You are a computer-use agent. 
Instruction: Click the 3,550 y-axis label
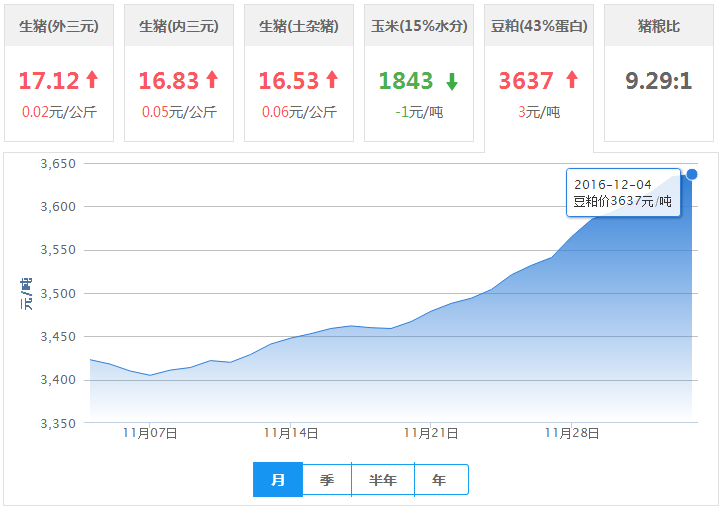click(x=58, y=250)
